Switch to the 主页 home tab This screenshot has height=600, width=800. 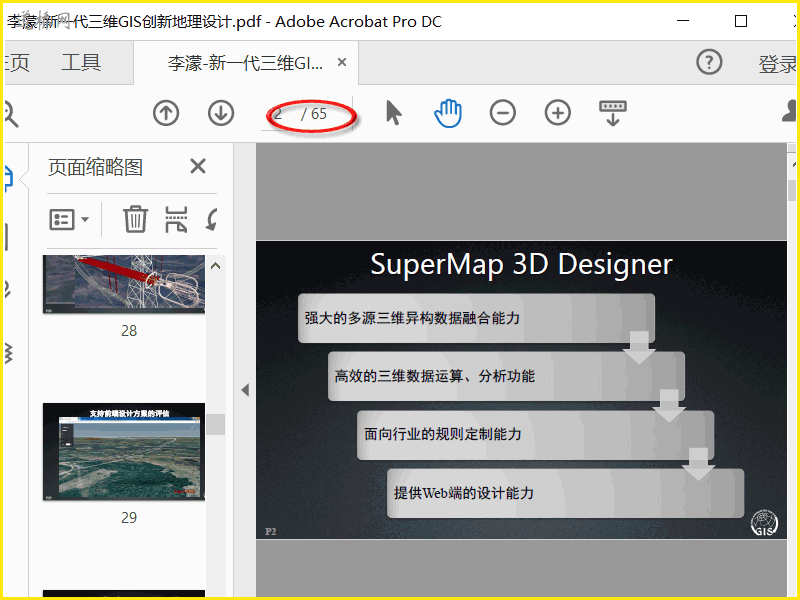[17, 62]
